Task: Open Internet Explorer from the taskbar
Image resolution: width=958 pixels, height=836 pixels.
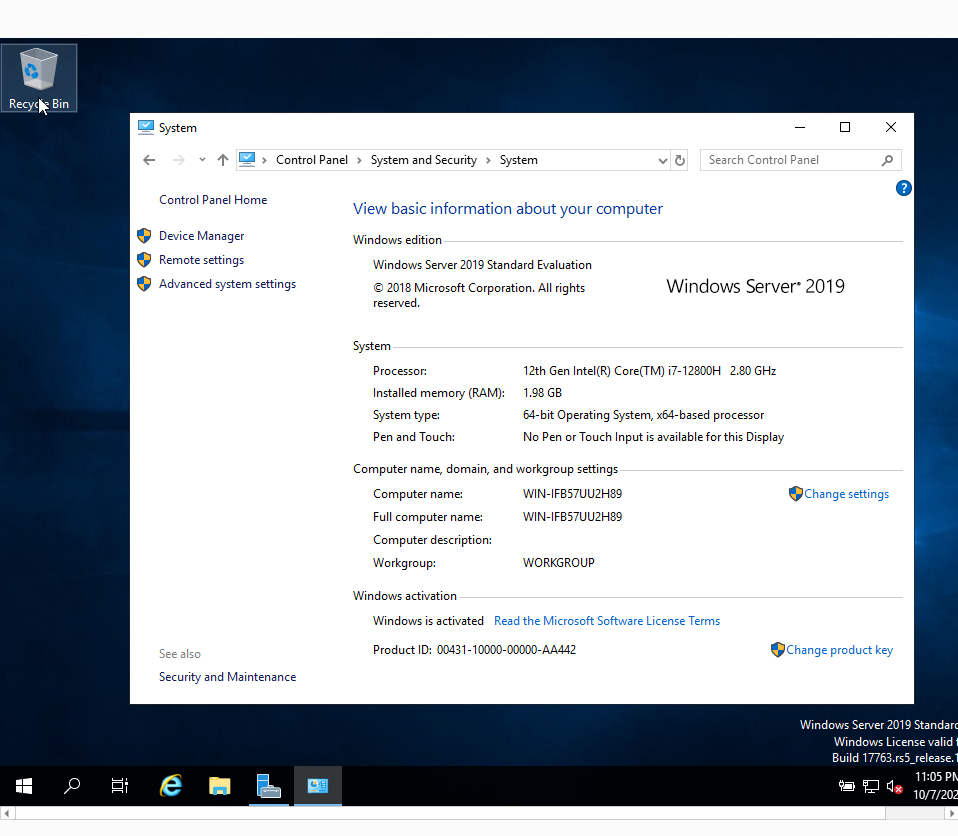Action: pos(171,785)
